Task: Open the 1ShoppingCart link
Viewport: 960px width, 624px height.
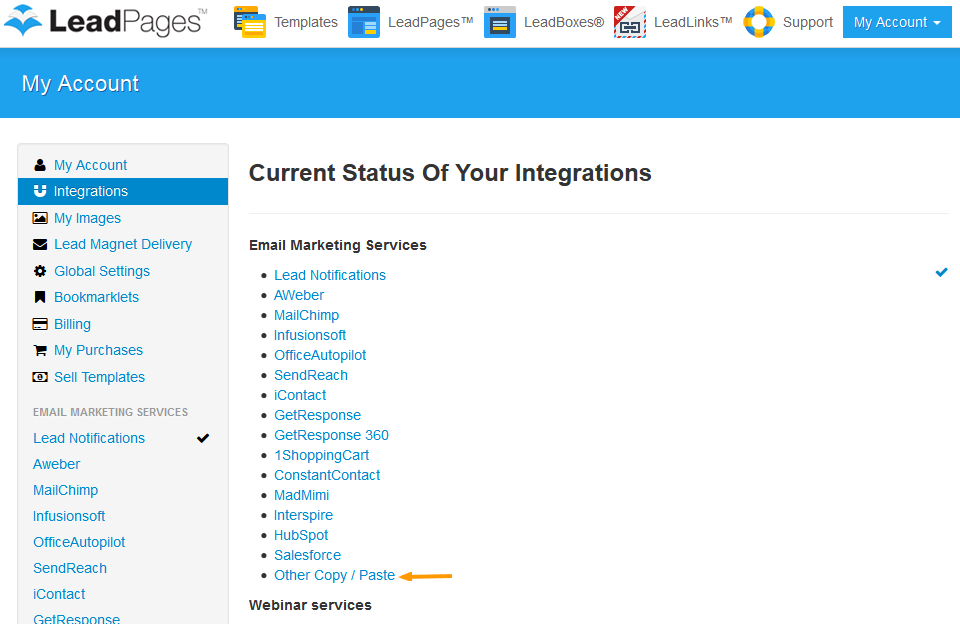Action: pos(321,455)
